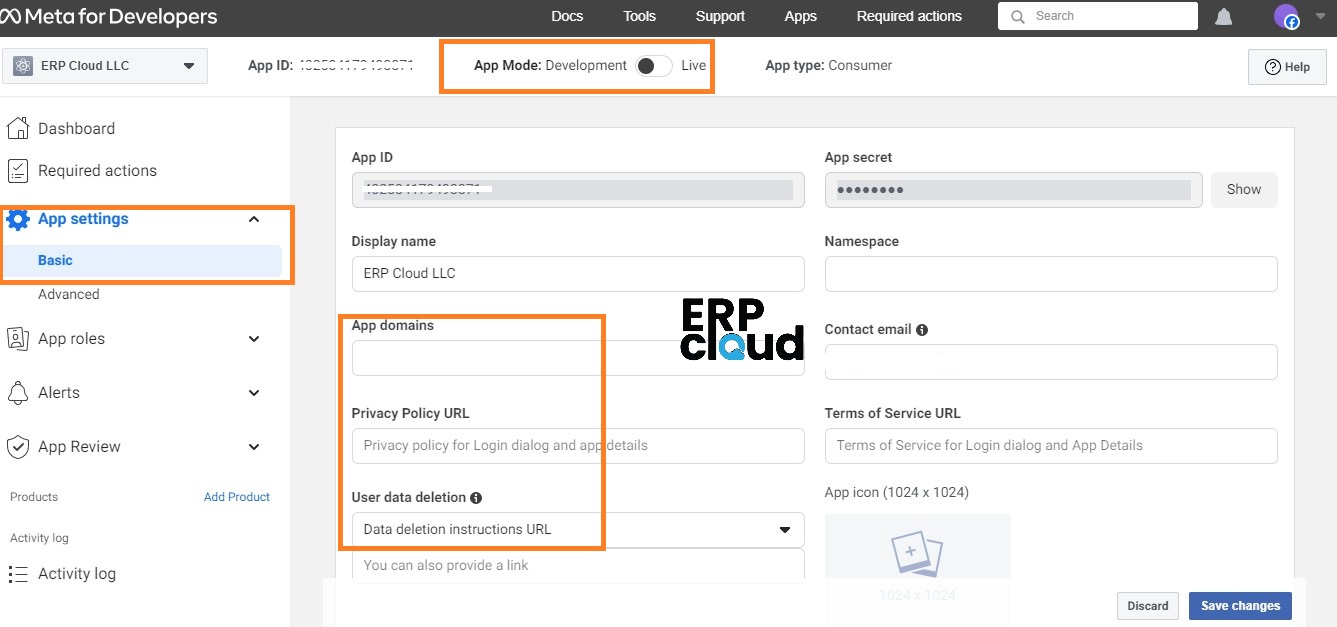Viewport: 1337px width, 627px height.
Task: Click the App Review shield icon
Action: pyautogui.click(x=18, y=447)
